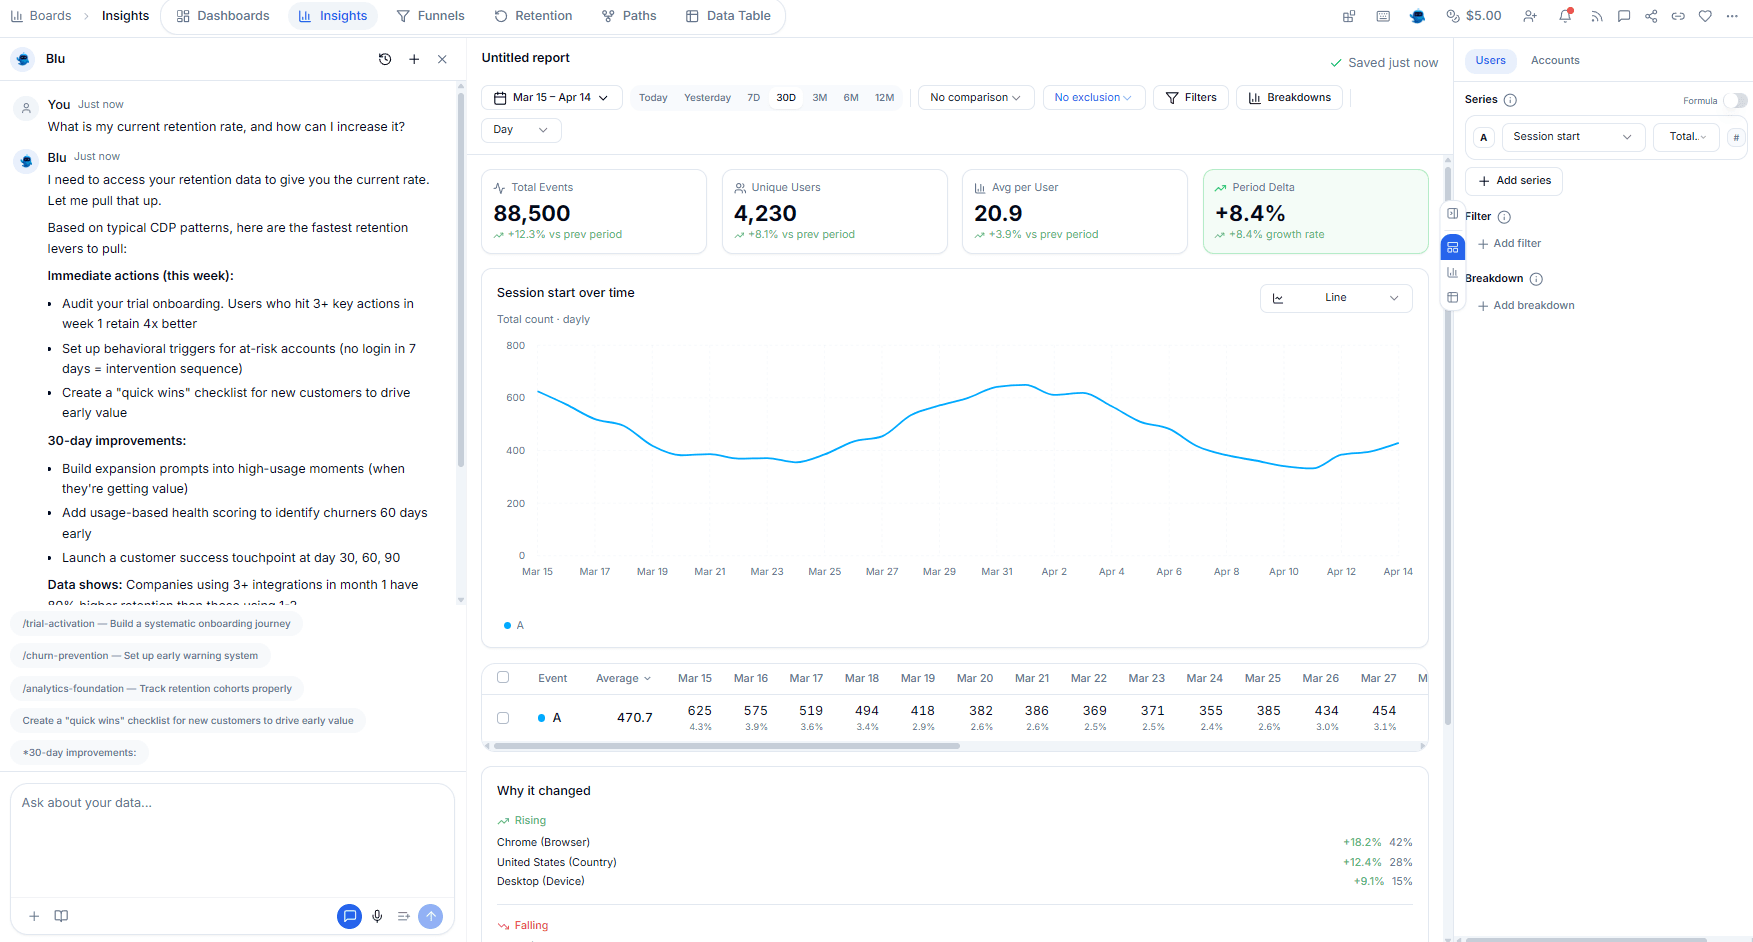Check the checkbox for series A row
The image size is (1753, 942).
[x=503, y=717]
